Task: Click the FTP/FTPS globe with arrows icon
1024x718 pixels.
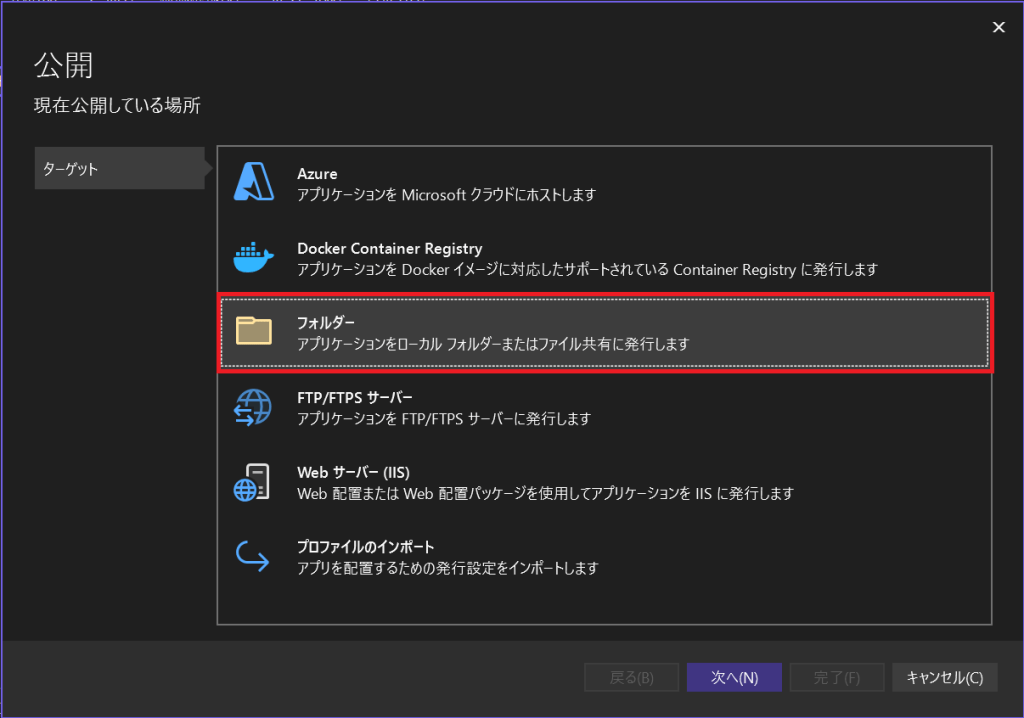Action: [253, 407]
